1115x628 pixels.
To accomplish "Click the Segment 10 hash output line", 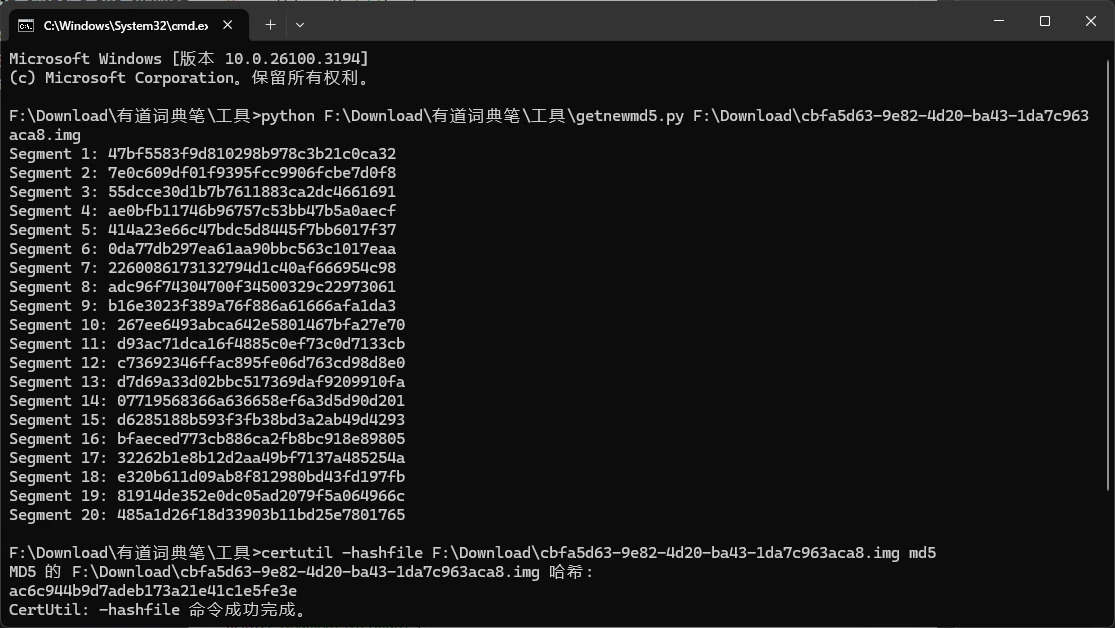I will pos(207,325).
